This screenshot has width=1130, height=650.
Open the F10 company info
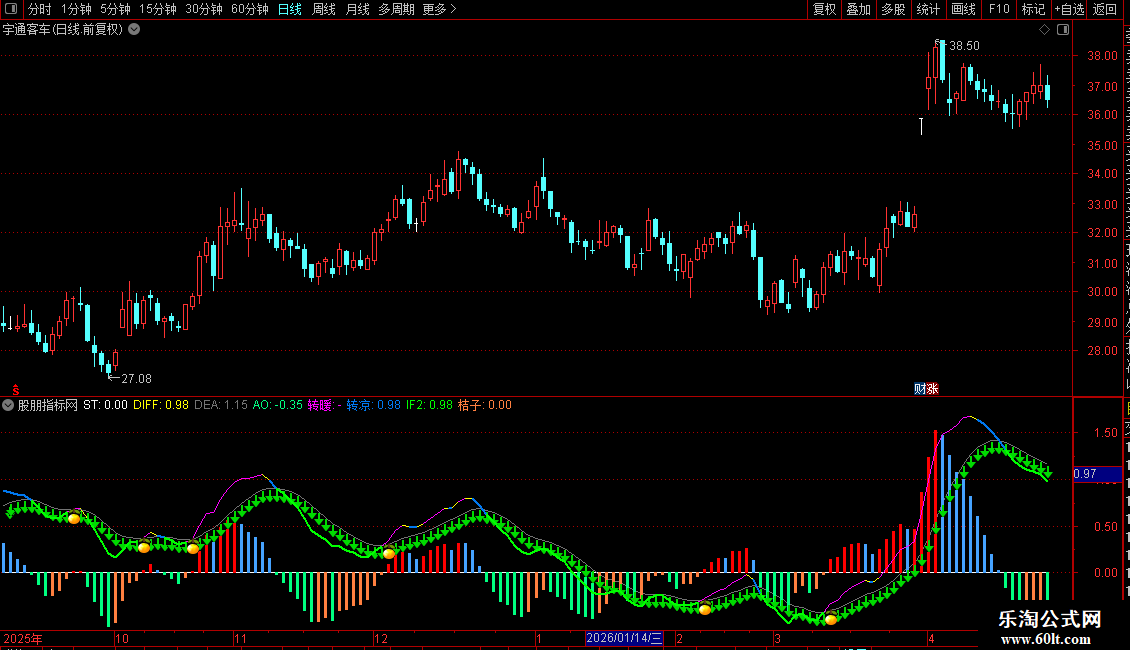click(999, 9)
